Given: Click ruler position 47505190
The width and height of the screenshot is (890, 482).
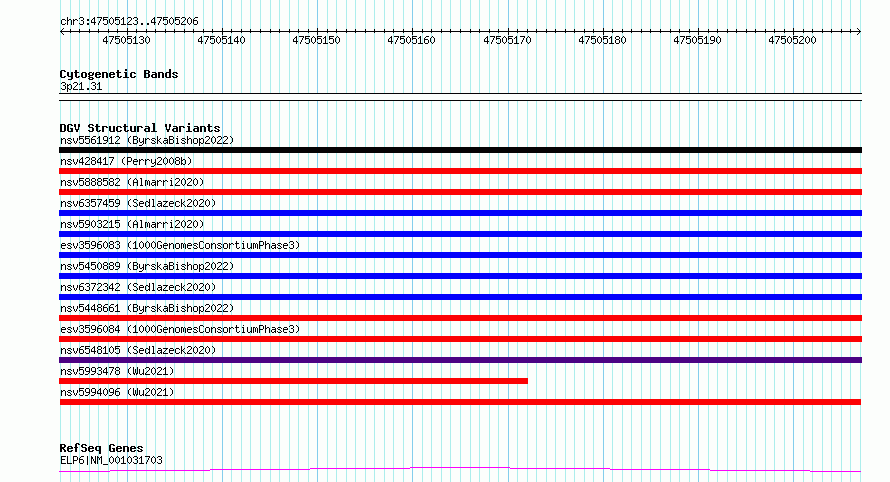Looking at the screenshot, I should tap(697, 40).
